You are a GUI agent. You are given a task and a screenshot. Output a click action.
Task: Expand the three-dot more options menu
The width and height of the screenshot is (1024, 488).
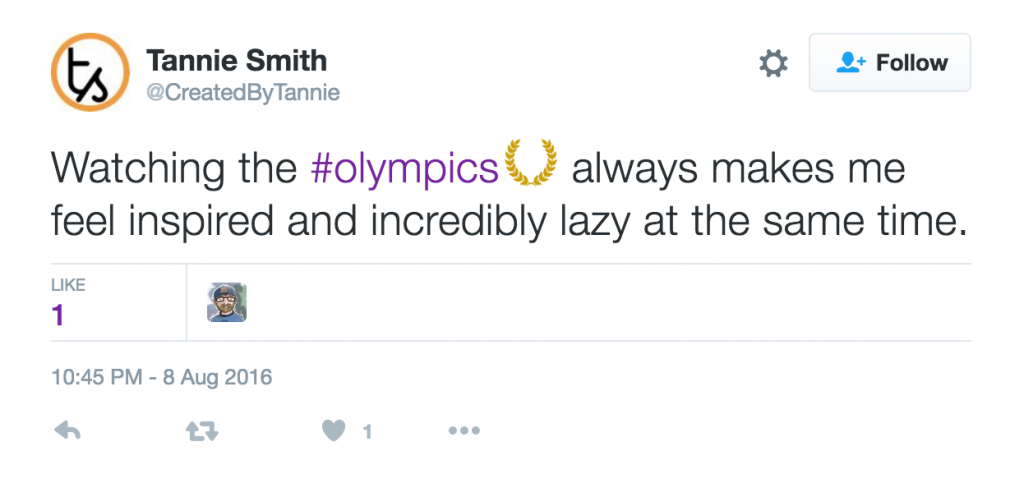(x=464, y=431)
